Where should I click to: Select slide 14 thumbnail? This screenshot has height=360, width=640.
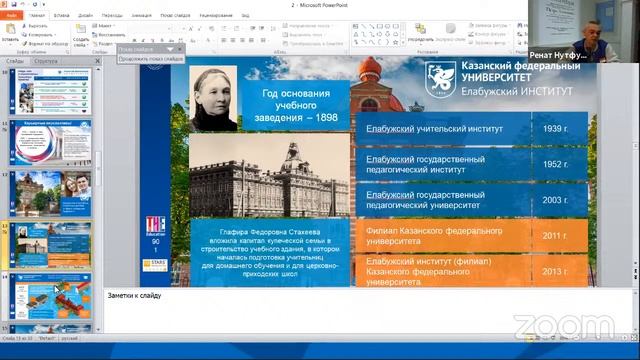tap(50, 296)
